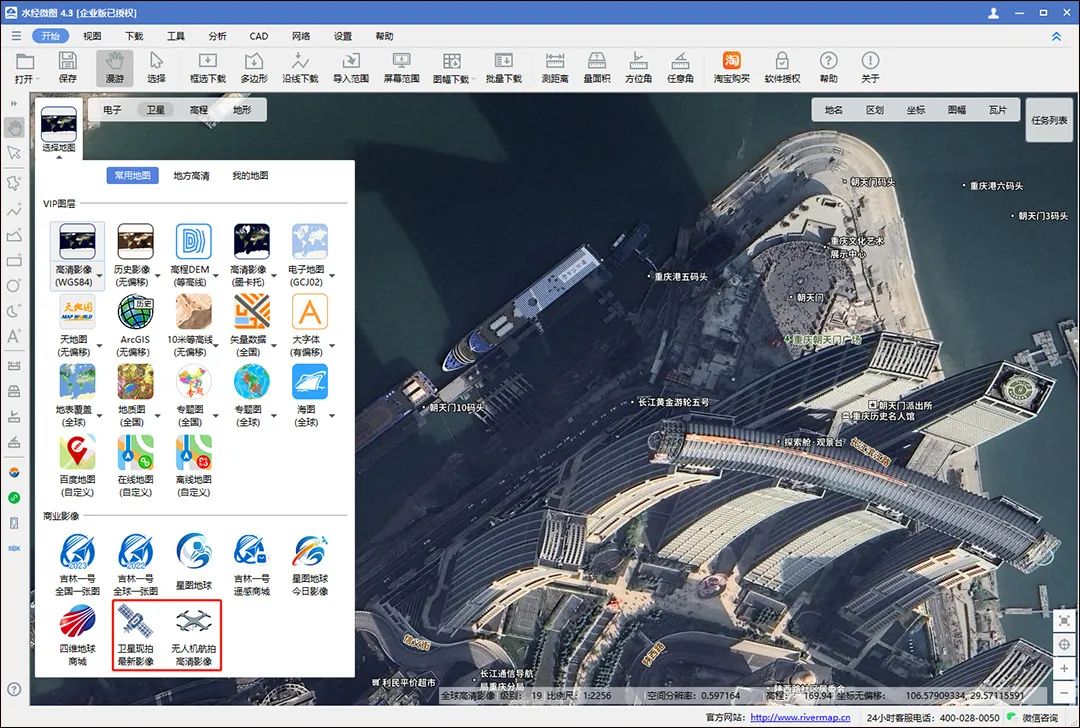Click the zoom out minus button
This screenshot has width=1080, height=728.
pos(1064,692)
